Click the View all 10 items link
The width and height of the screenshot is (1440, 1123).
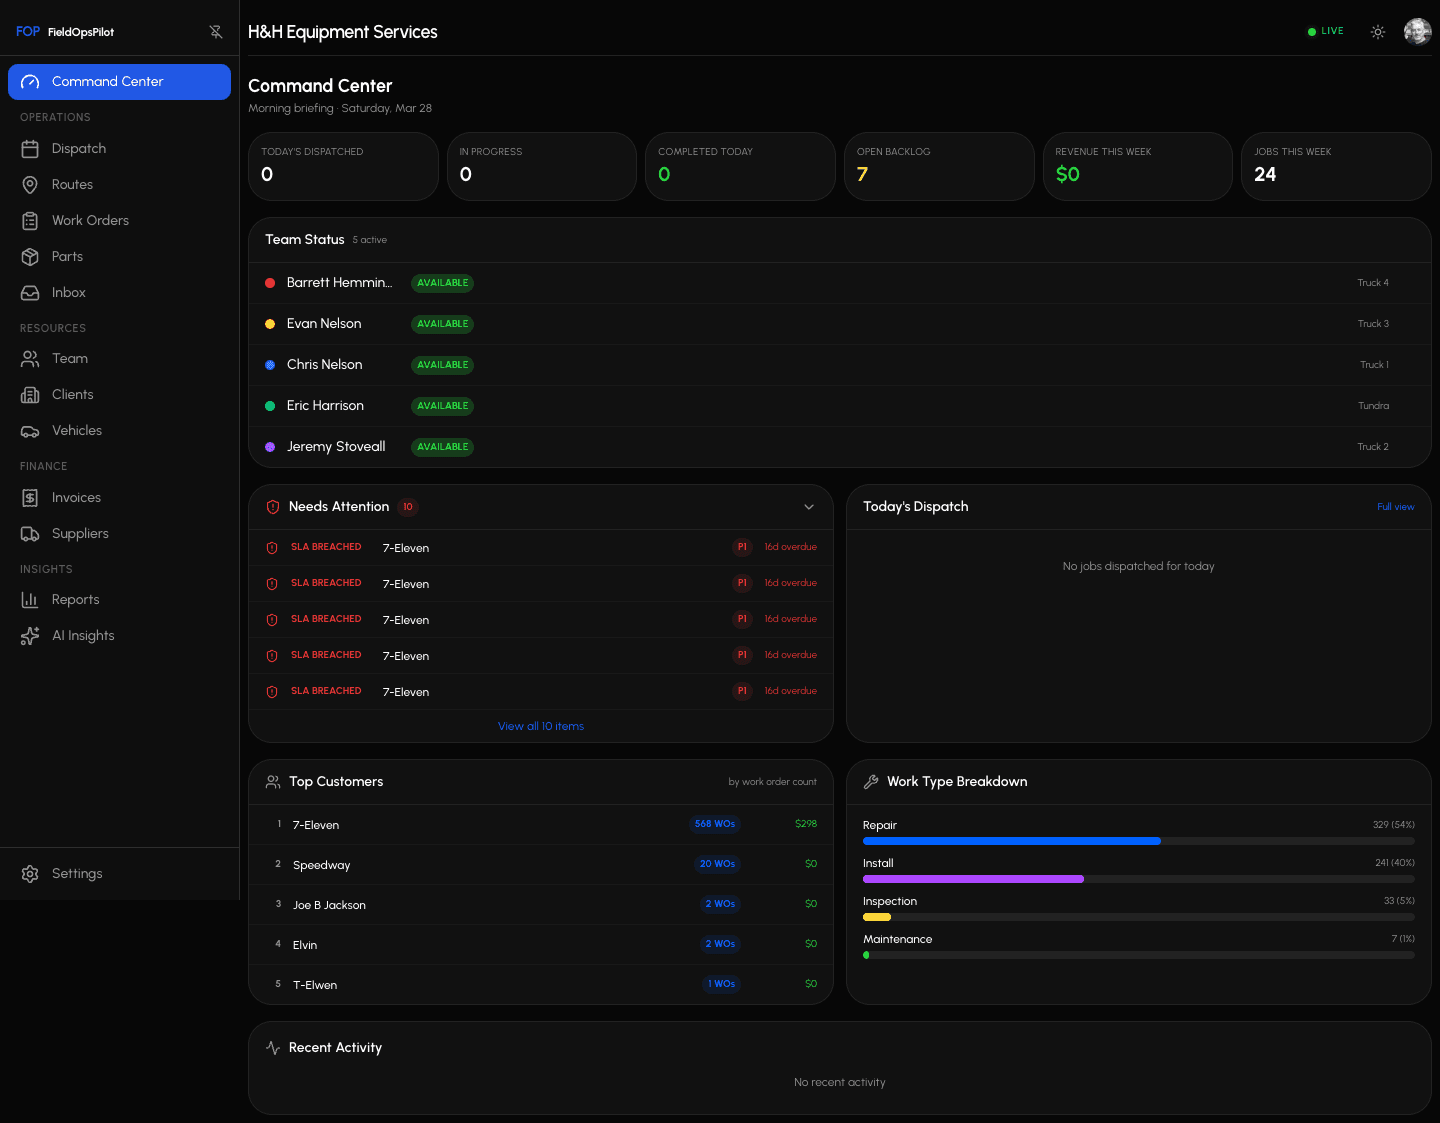pos(540,727)
